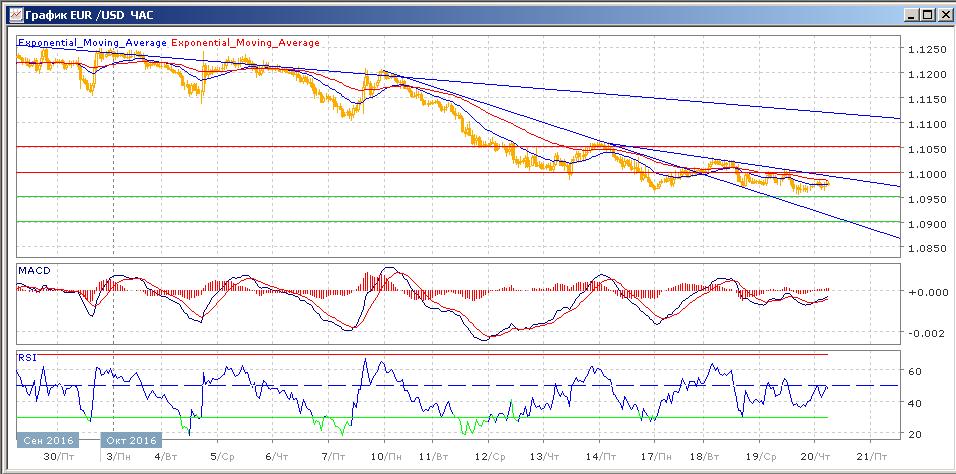Click the 1.0950 price axis value
Screen dimensions: 956x474
[925, 199]
